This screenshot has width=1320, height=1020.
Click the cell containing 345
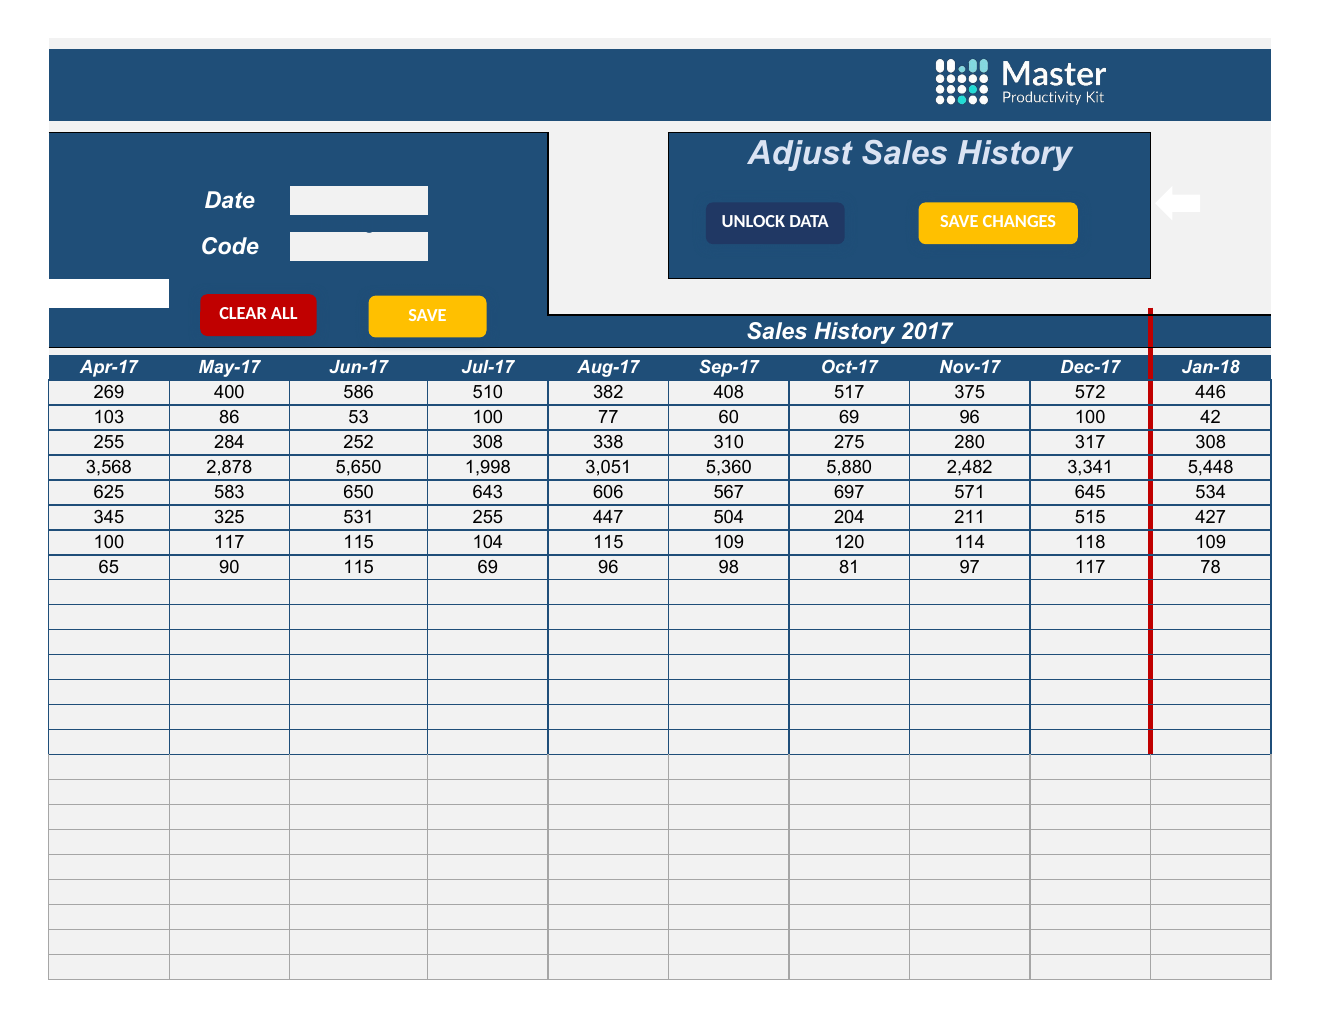click(109, 517)
